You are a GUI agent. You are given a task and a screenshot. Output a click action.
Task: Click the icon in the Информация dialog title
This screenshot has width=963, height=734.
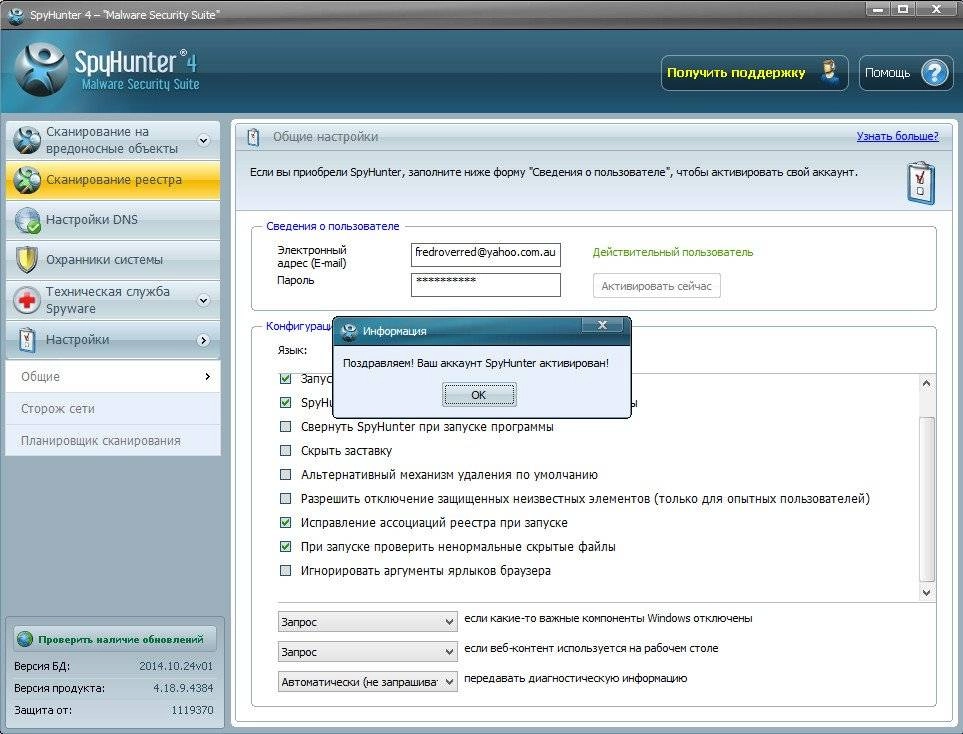point(349,331)
